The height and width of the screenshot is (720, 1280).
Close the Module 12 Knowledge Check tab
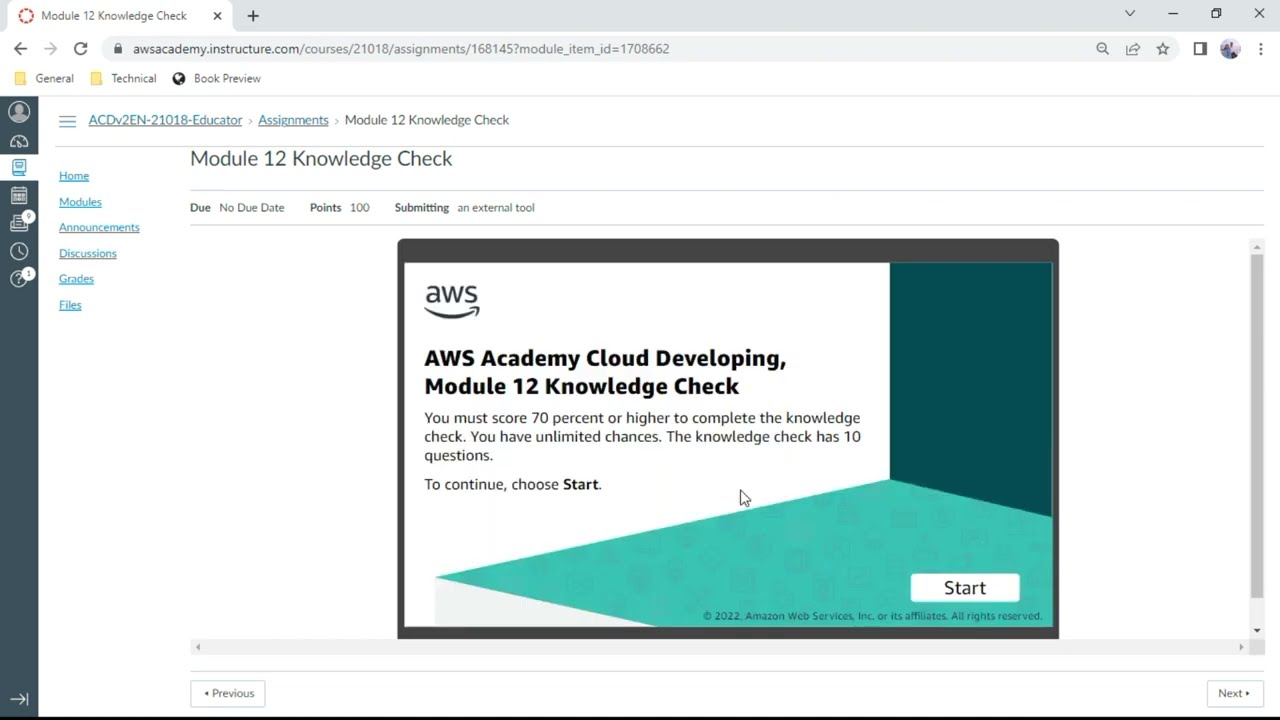tap(217, 16)
